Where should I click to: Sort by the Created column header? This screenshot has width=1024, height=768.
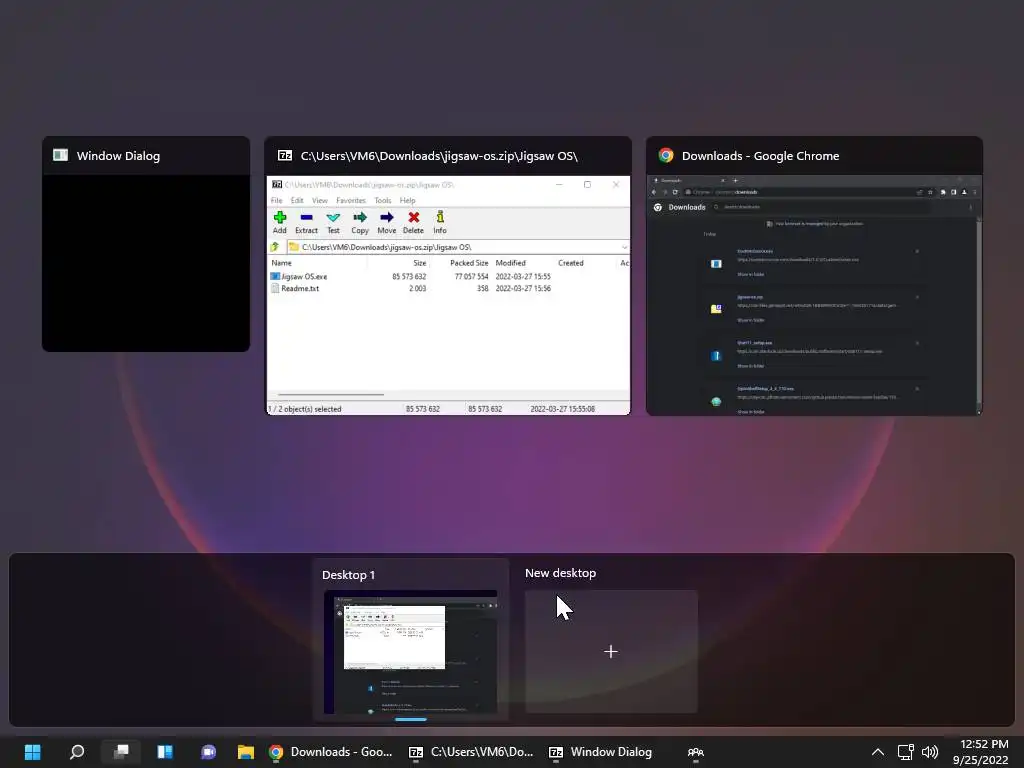click(571, 263)
